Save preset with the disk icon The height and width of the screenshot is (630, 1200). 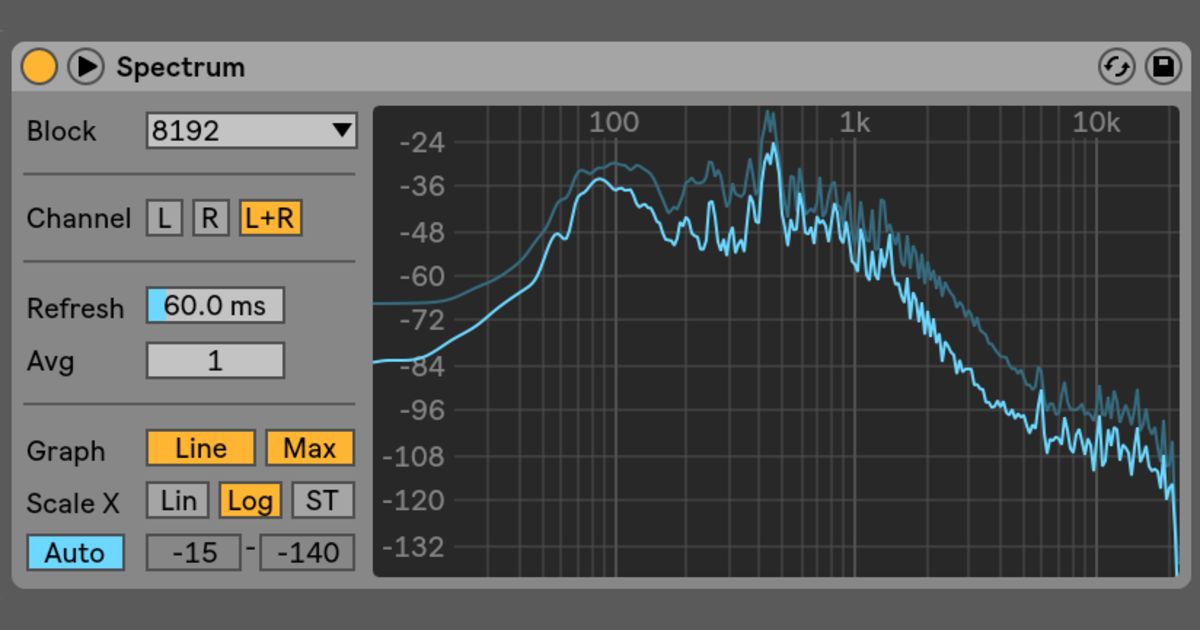tap(1162, 67)
